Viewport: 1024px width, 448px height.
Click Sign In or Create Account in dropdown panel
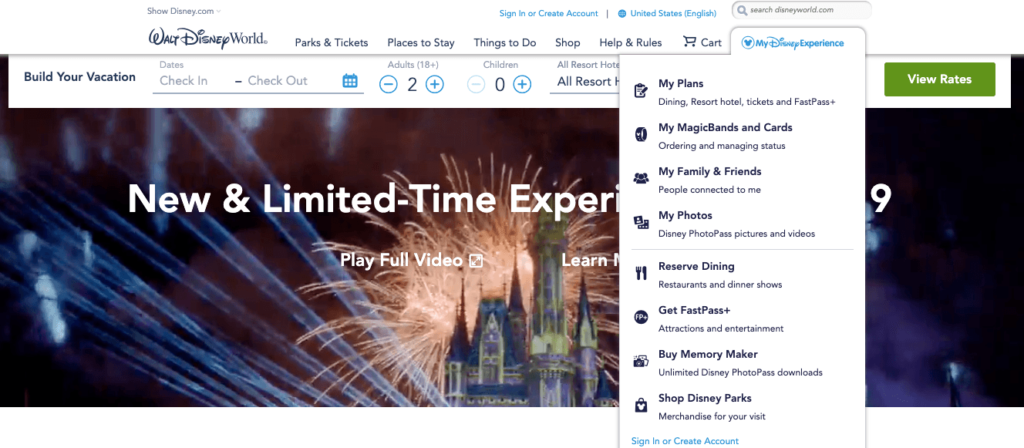tap(685, 441)
